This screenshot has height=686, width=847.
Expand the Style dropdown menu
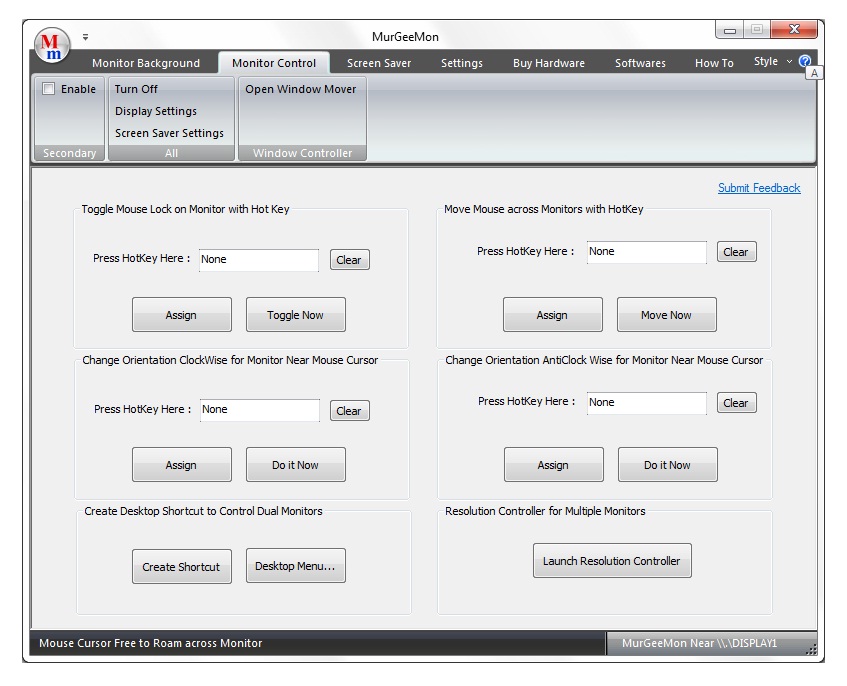coord(772,62)
